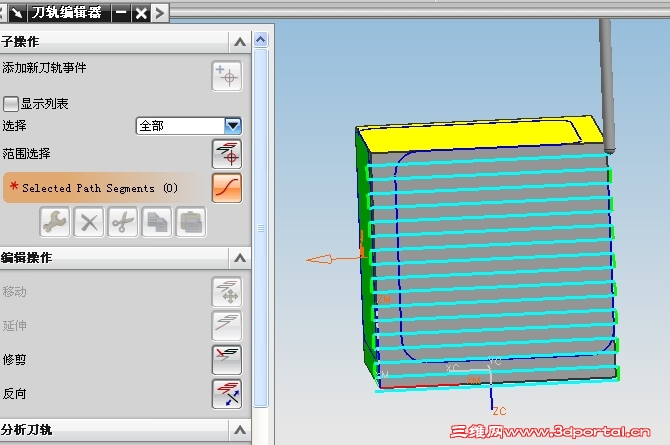Screen dimensions: 670x445
Task: Click the 移动 move tool path icon
Action: pyautogui.click(x=227, y=292)
